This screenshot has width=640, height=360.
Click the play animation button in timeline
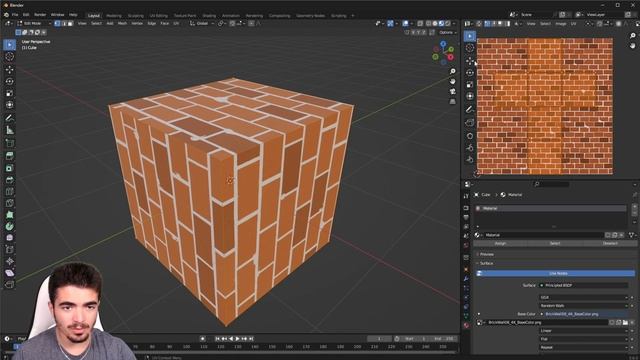[238, 339]
